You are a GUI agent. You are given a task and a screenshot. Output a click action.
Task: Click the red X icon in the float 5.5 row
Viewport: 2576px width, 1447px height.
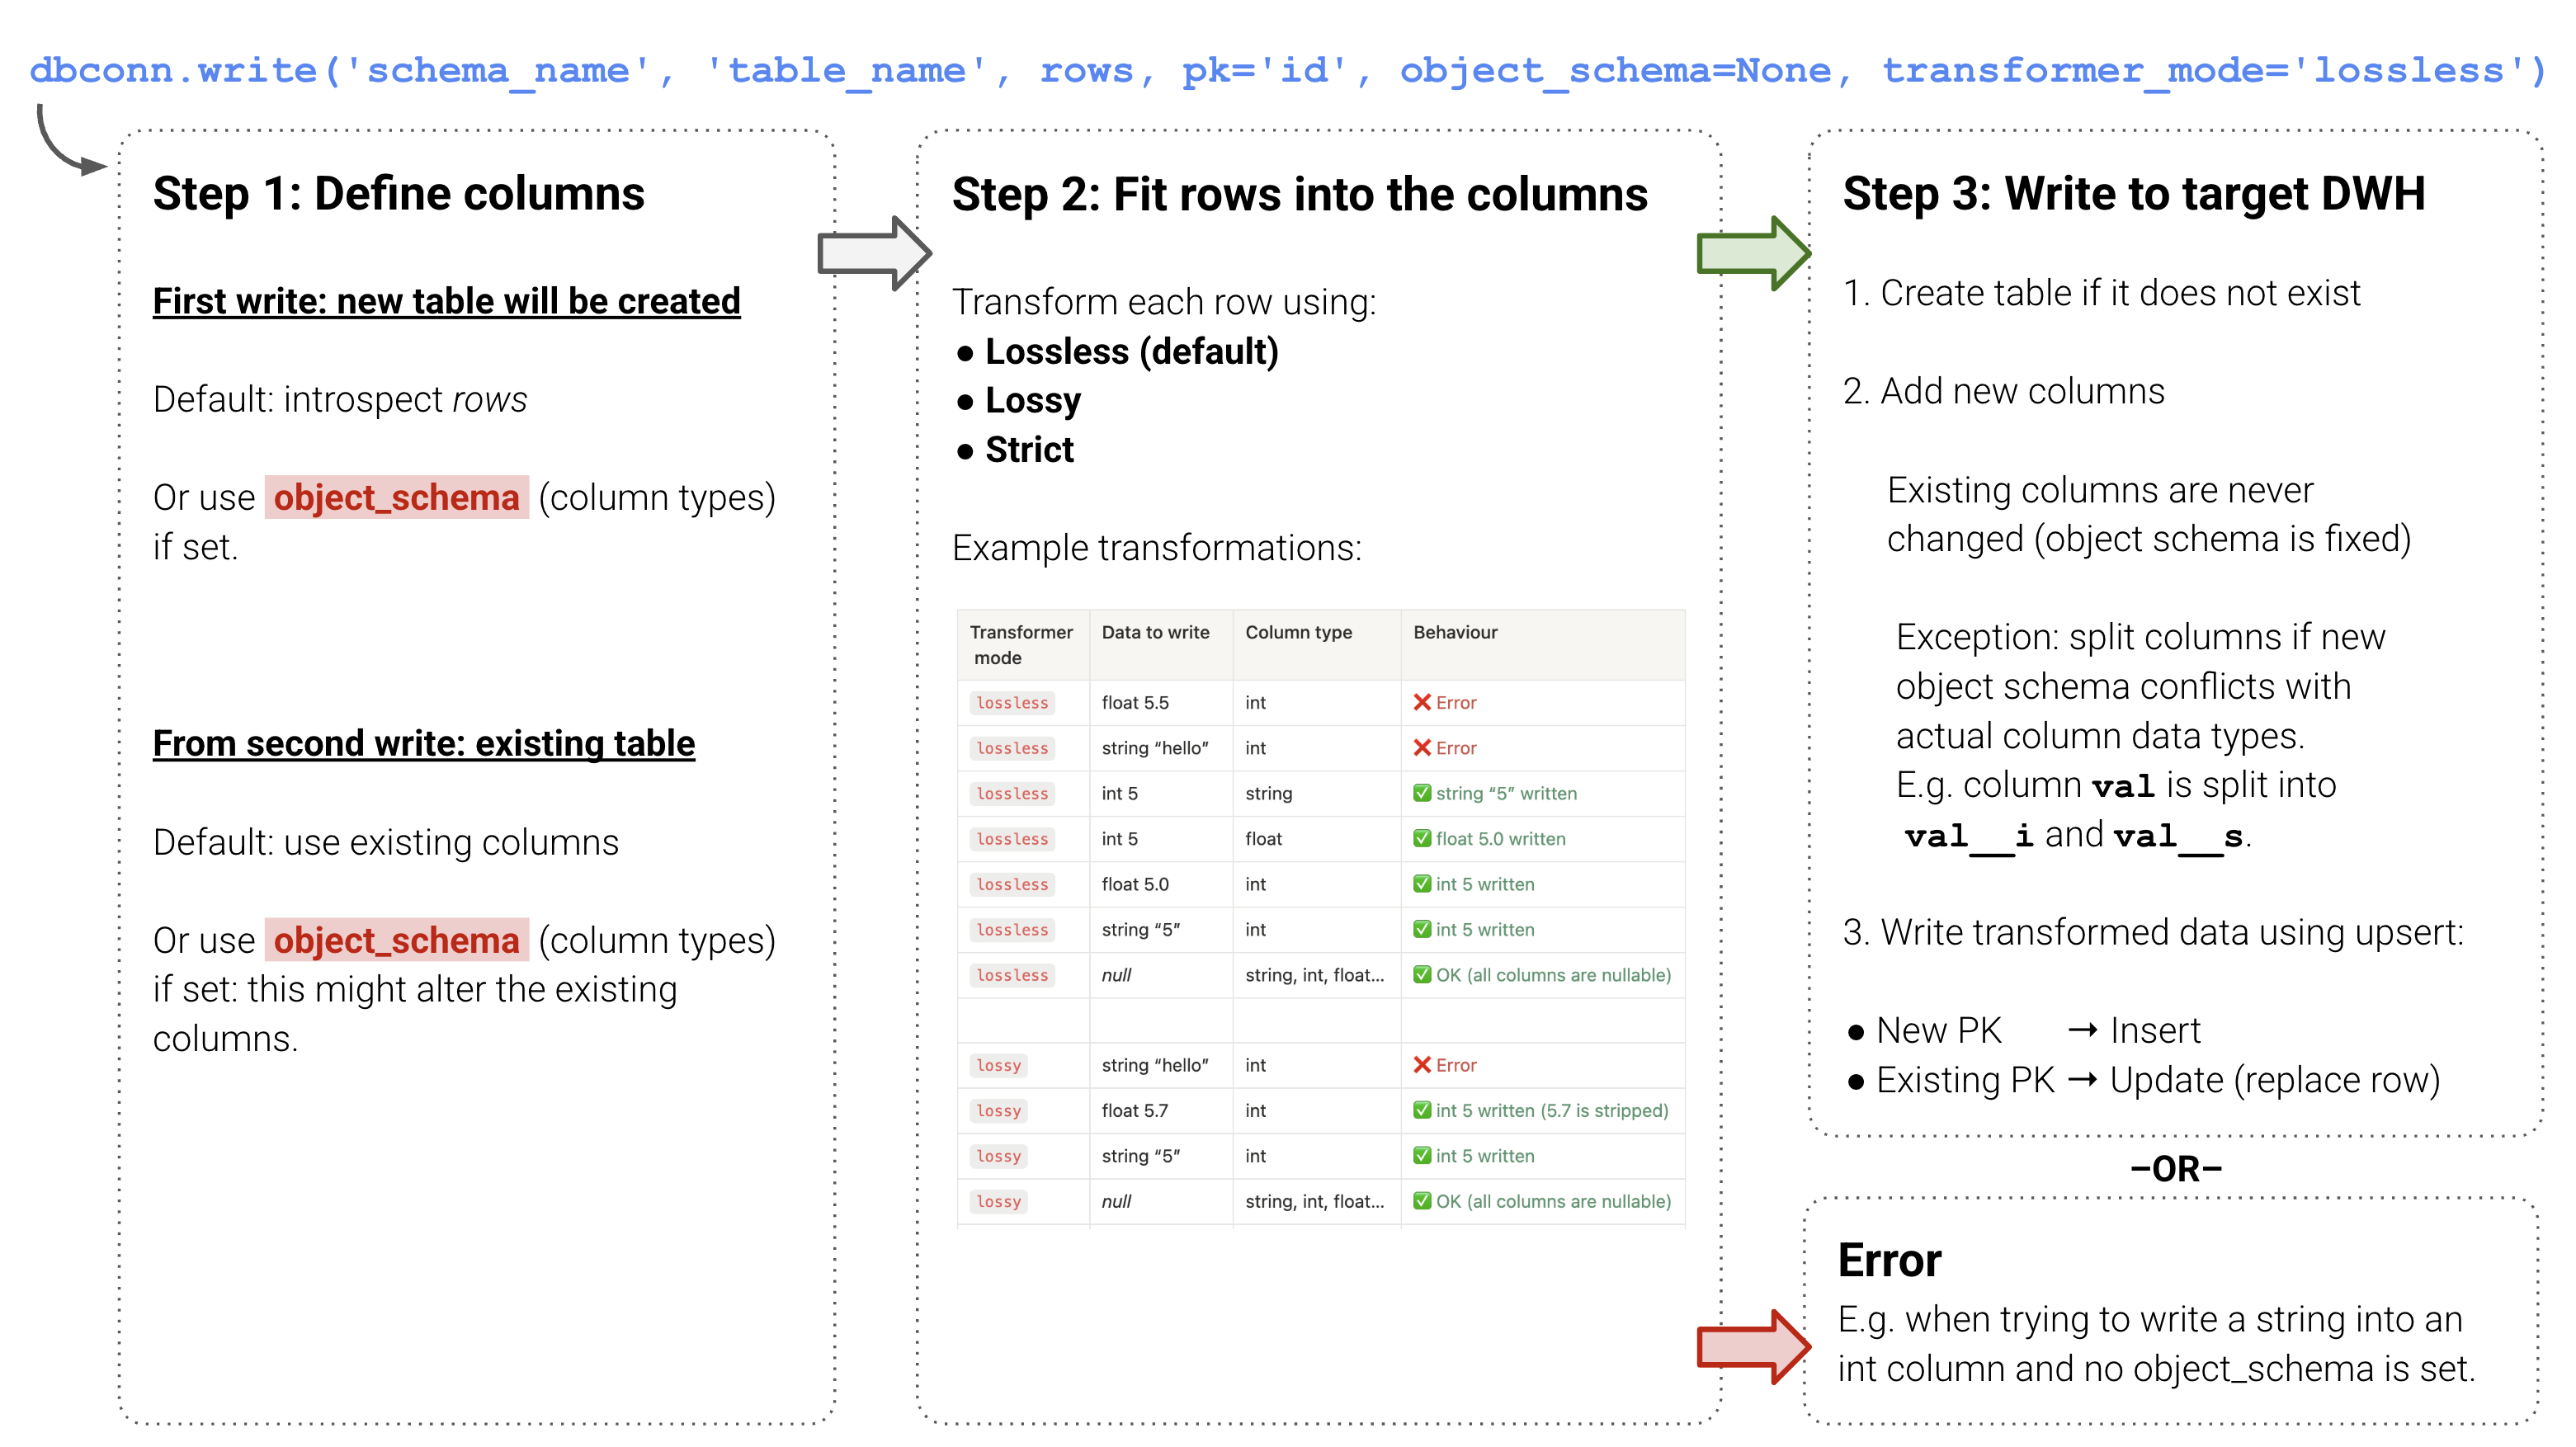pyautogui.click(x=1421, y=702)
